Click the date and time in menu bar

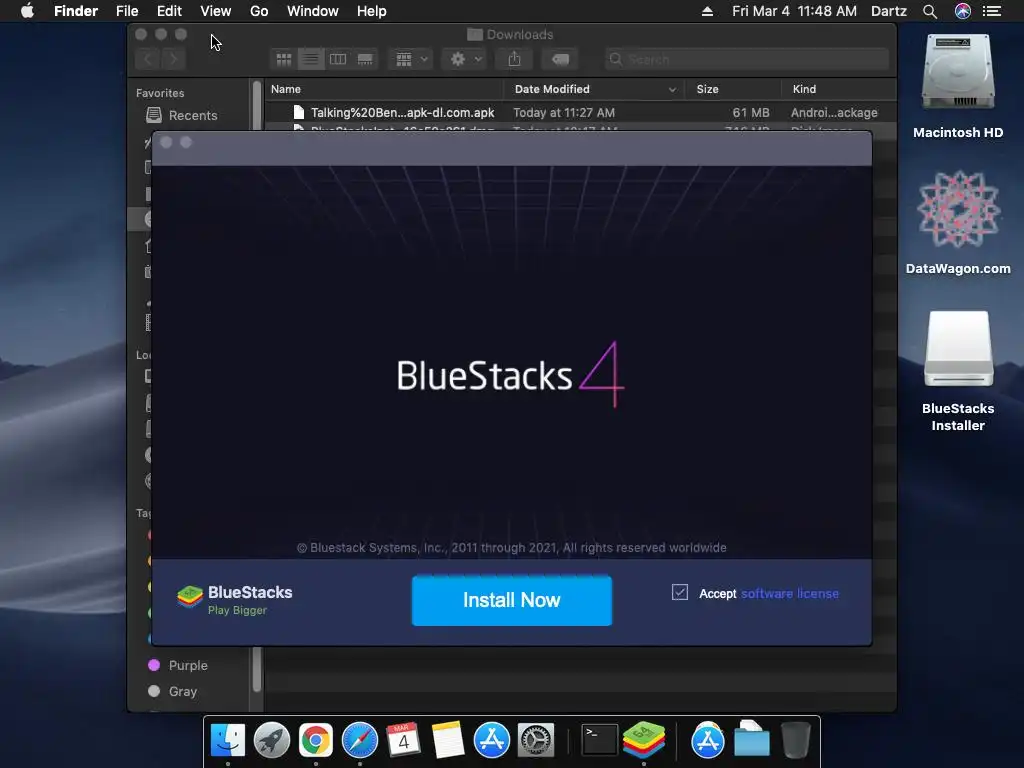click(794, 11)
